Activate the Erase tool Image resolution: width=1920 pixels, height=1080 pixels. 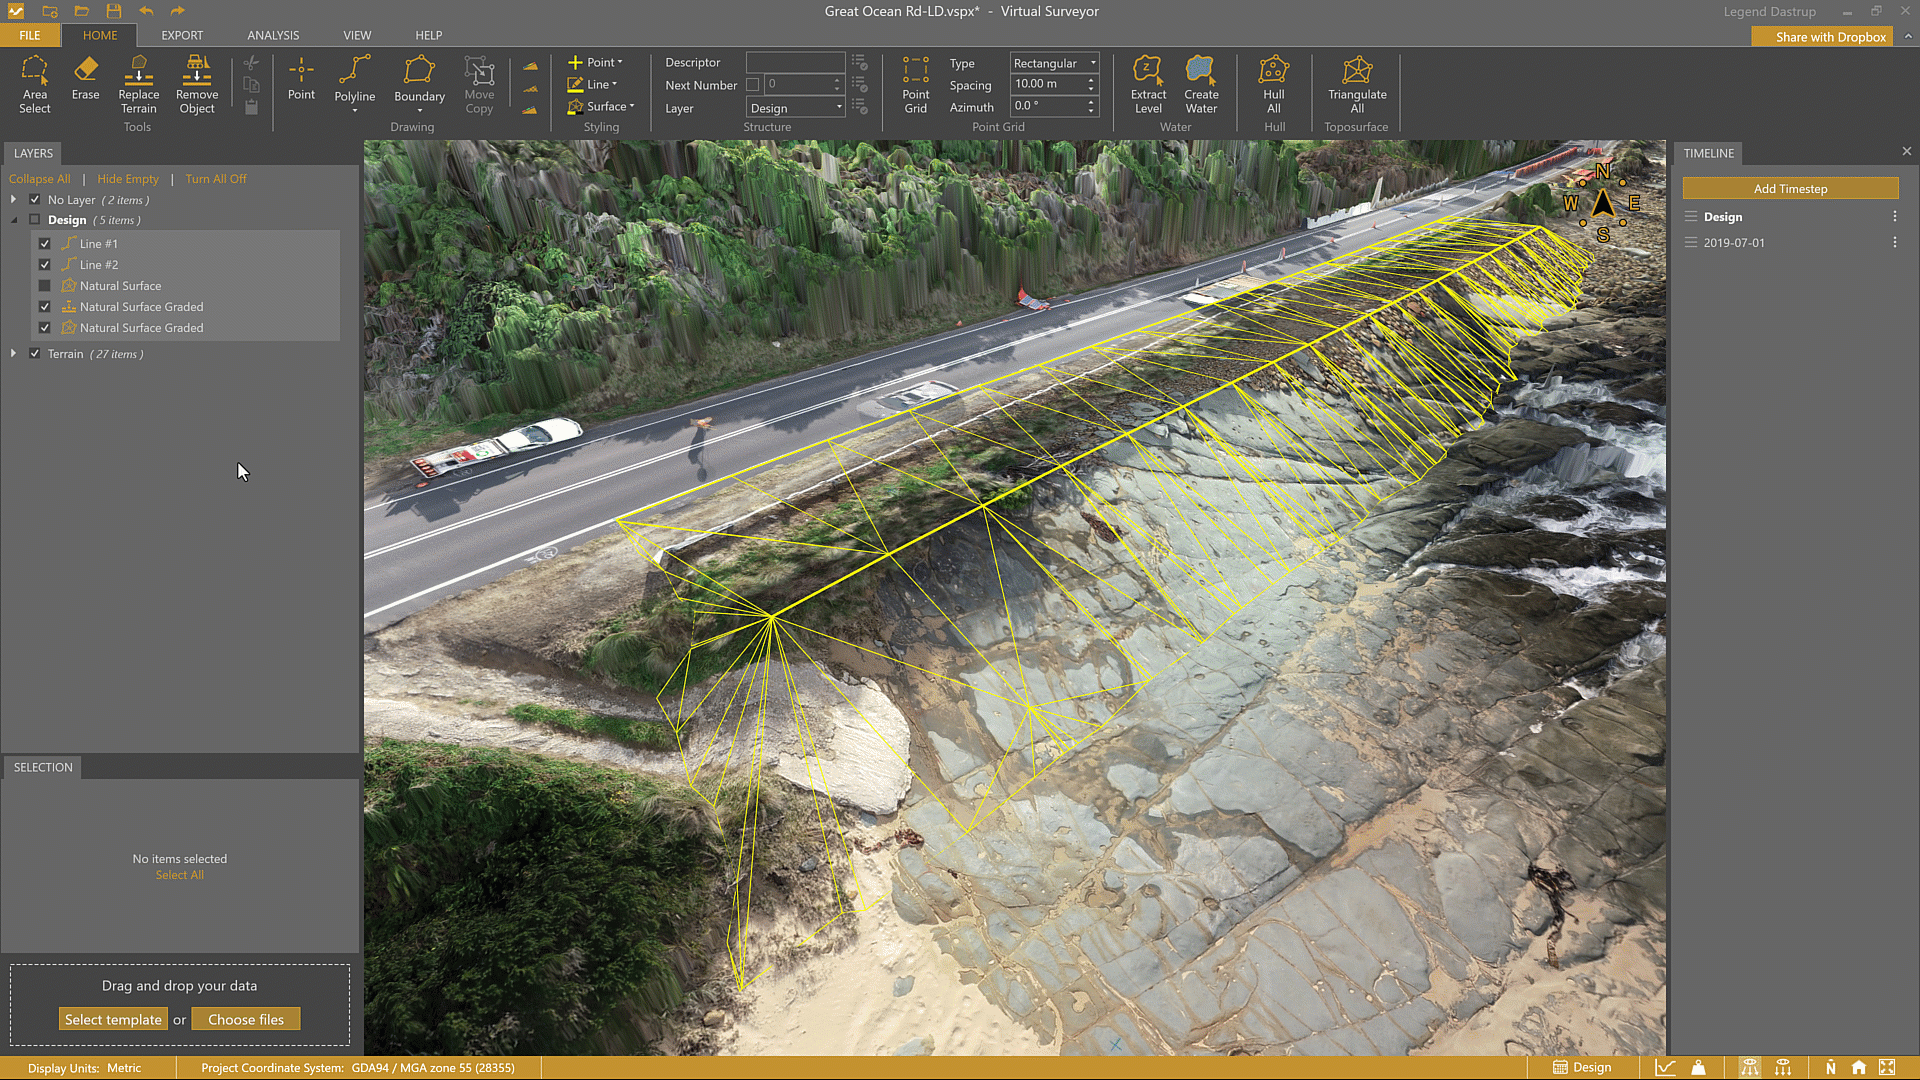coord(85,78)
